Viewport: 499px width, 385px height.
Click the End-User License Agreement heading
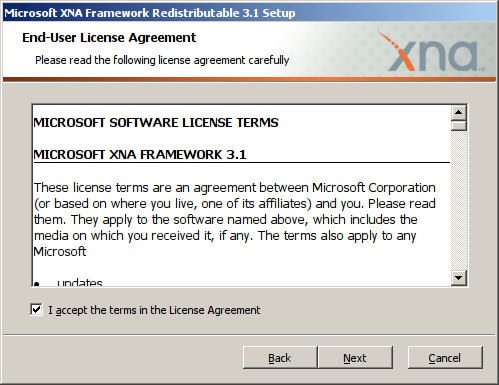tap(109, 38)
